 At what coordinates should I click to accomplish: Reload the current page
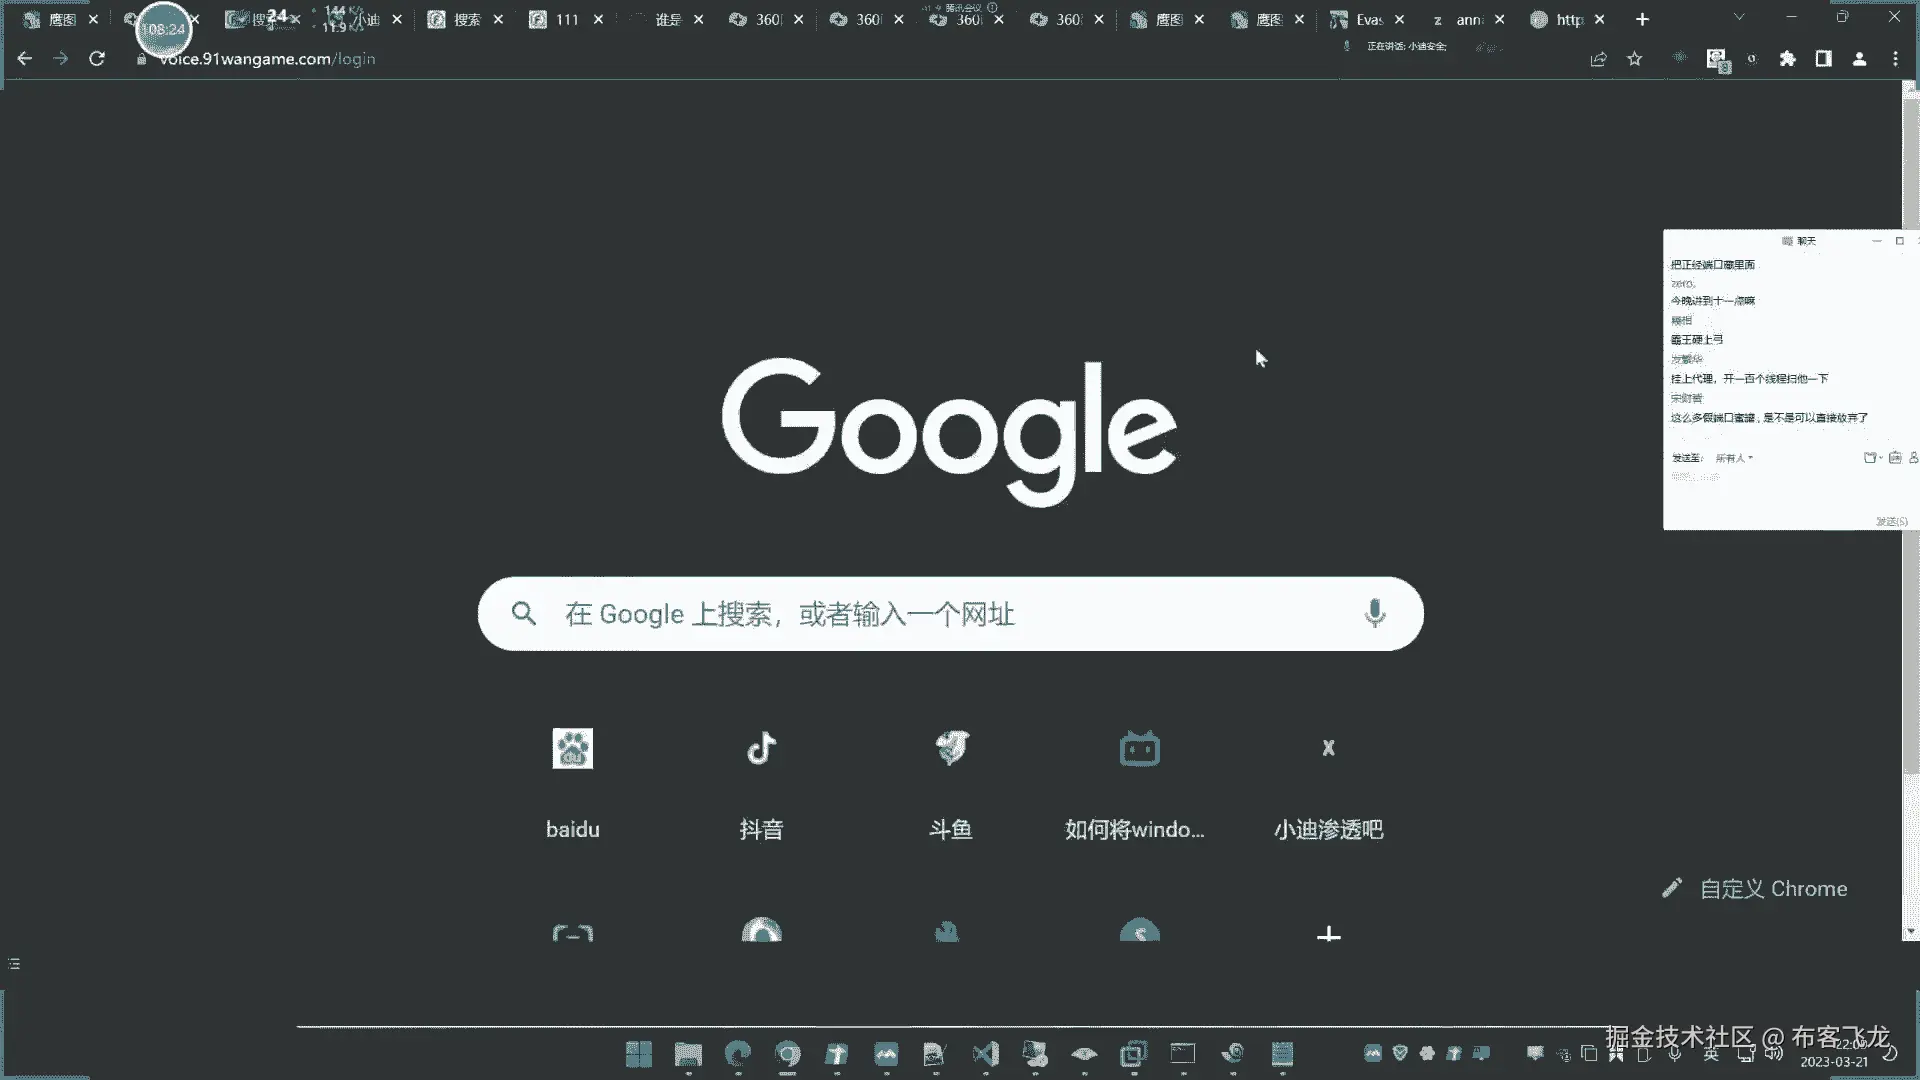point(97,59)
